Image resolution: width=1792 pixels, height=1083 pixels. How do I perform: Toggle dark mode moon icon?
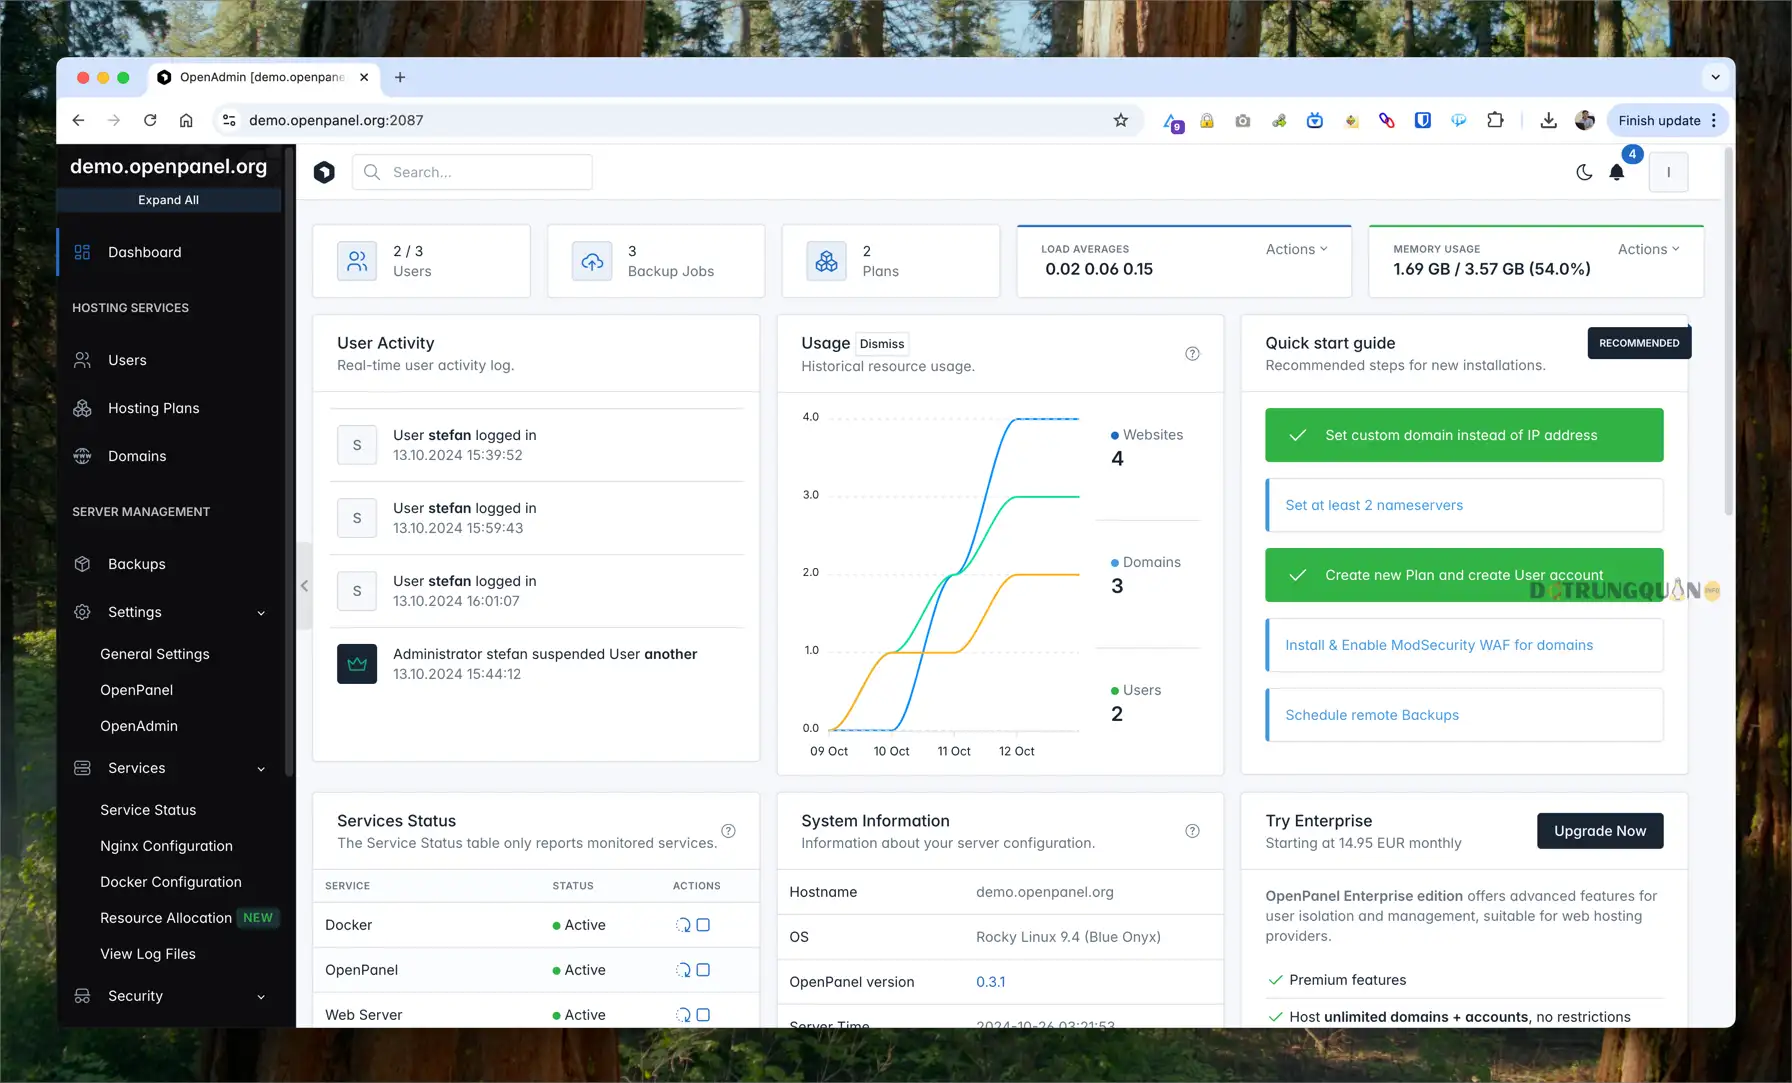click(1584, 172)
